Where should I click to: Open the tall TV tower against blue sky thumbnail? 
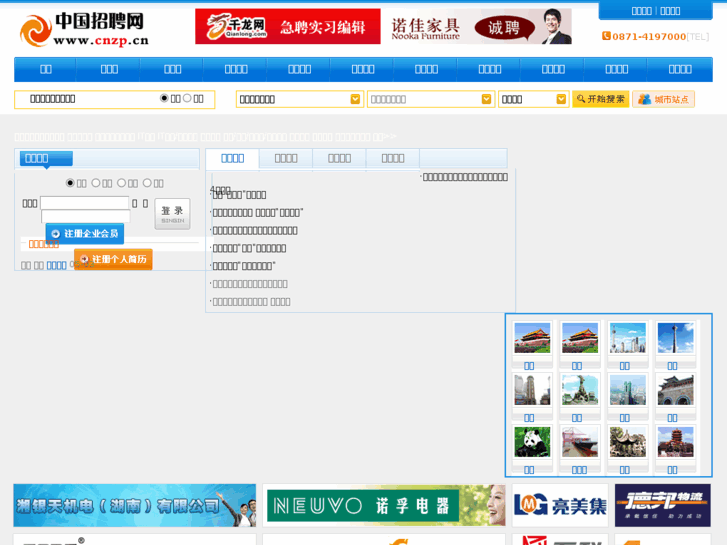point(676,338)
